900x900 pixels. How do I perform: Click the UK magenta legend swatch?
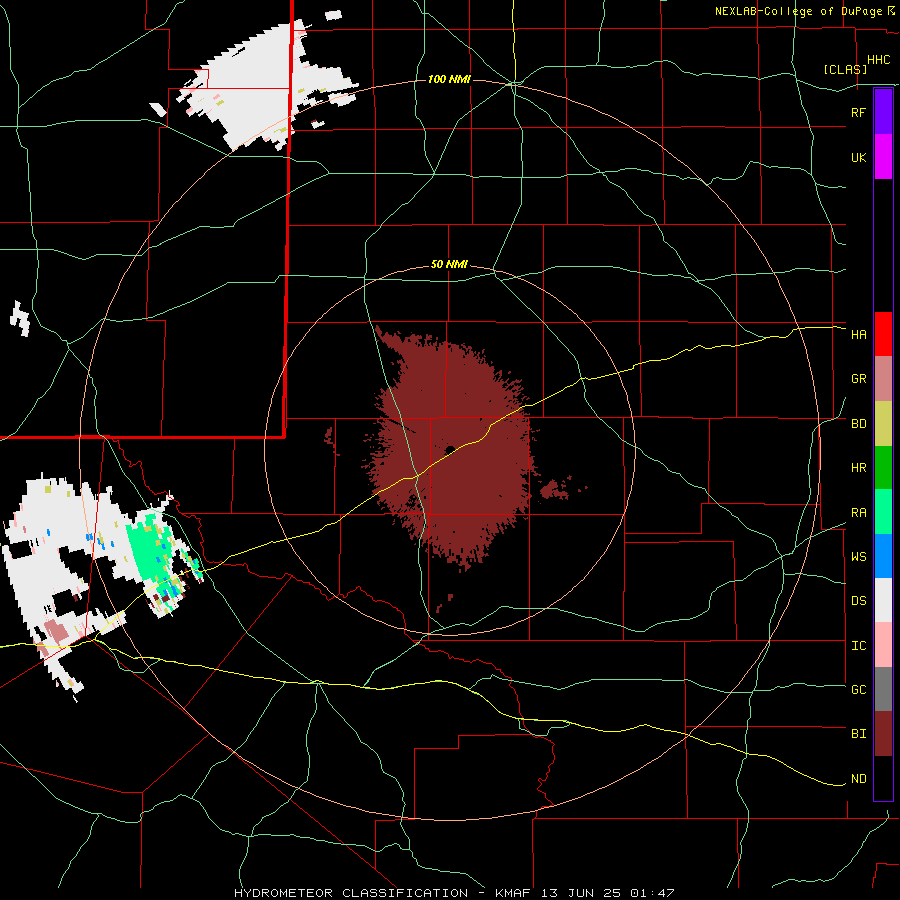883,157
